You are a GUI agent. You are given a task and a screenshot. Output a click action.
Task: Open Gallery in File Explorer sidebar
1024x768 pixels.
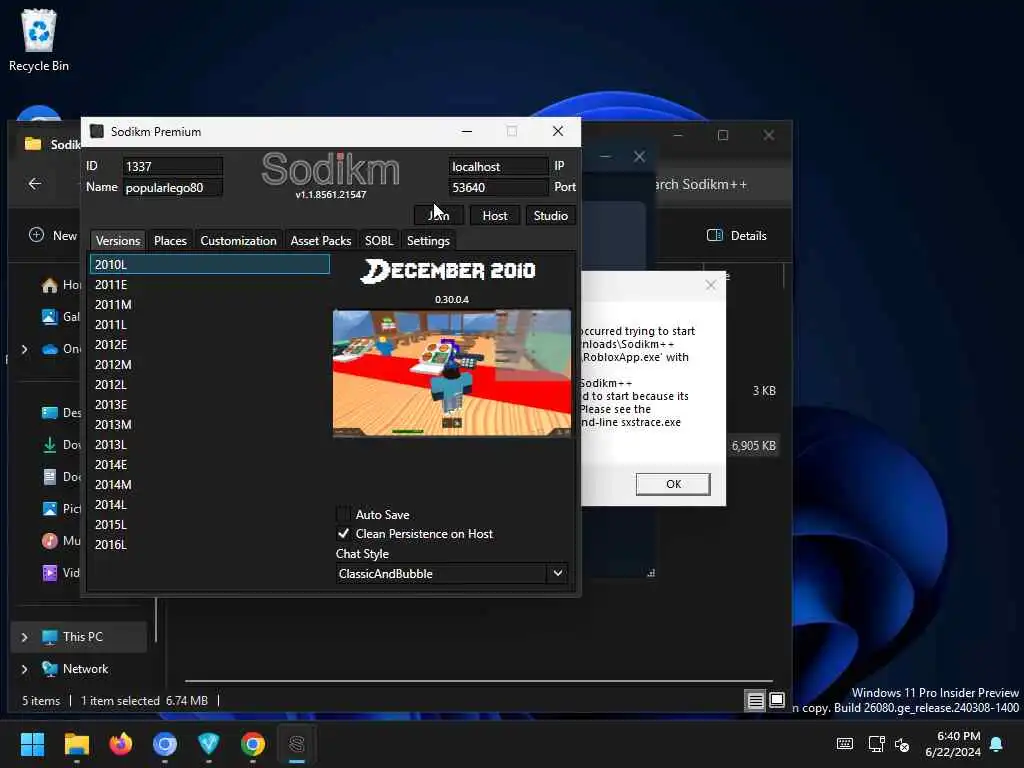(61, 317)
